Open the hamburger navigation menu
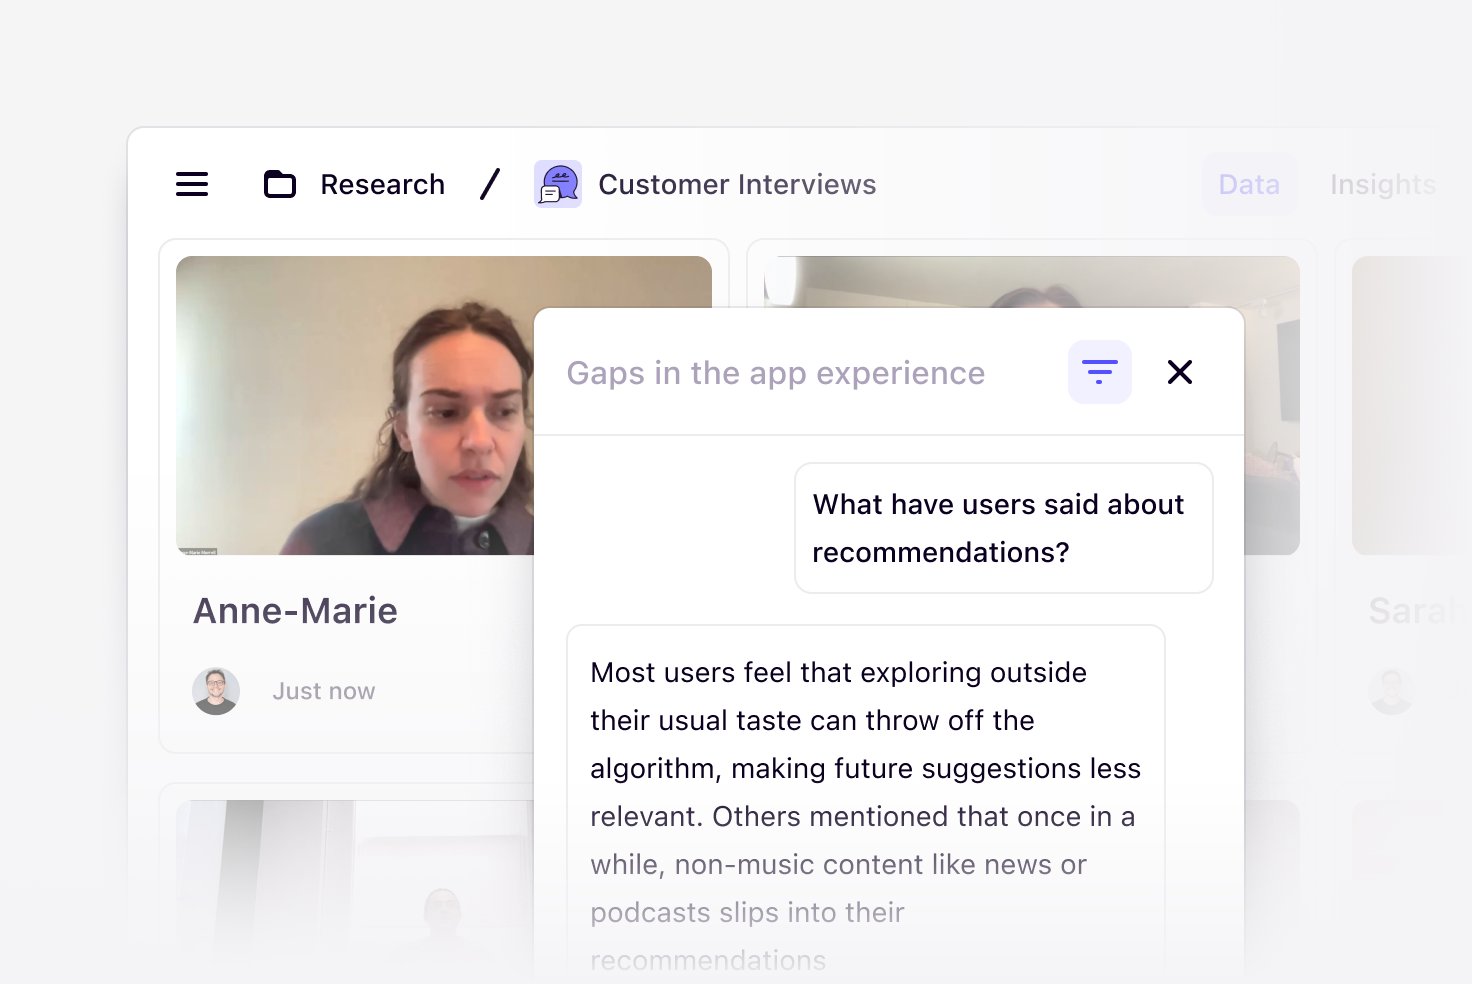This screenshot has height=984, width=1472. [x=192, y=184]
